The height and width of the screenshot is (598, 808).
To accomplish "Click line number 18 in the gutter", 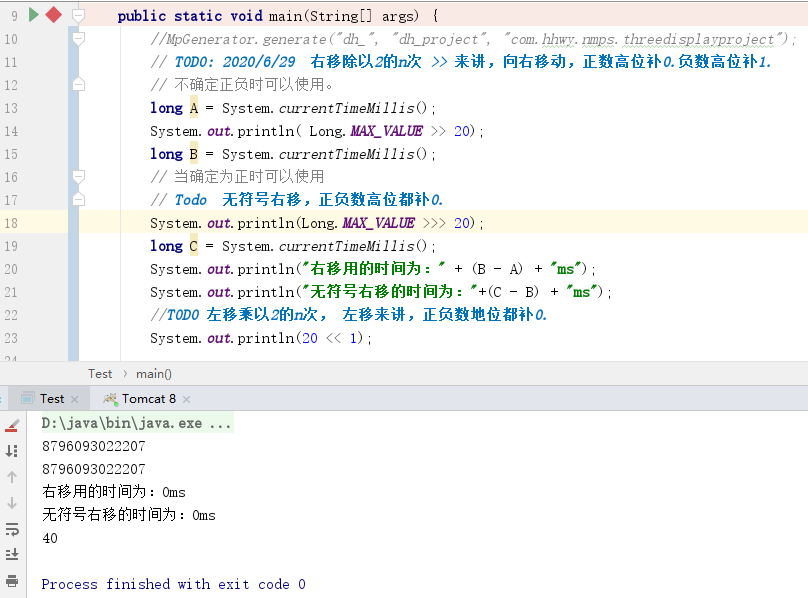I will [x=11, y=223].
